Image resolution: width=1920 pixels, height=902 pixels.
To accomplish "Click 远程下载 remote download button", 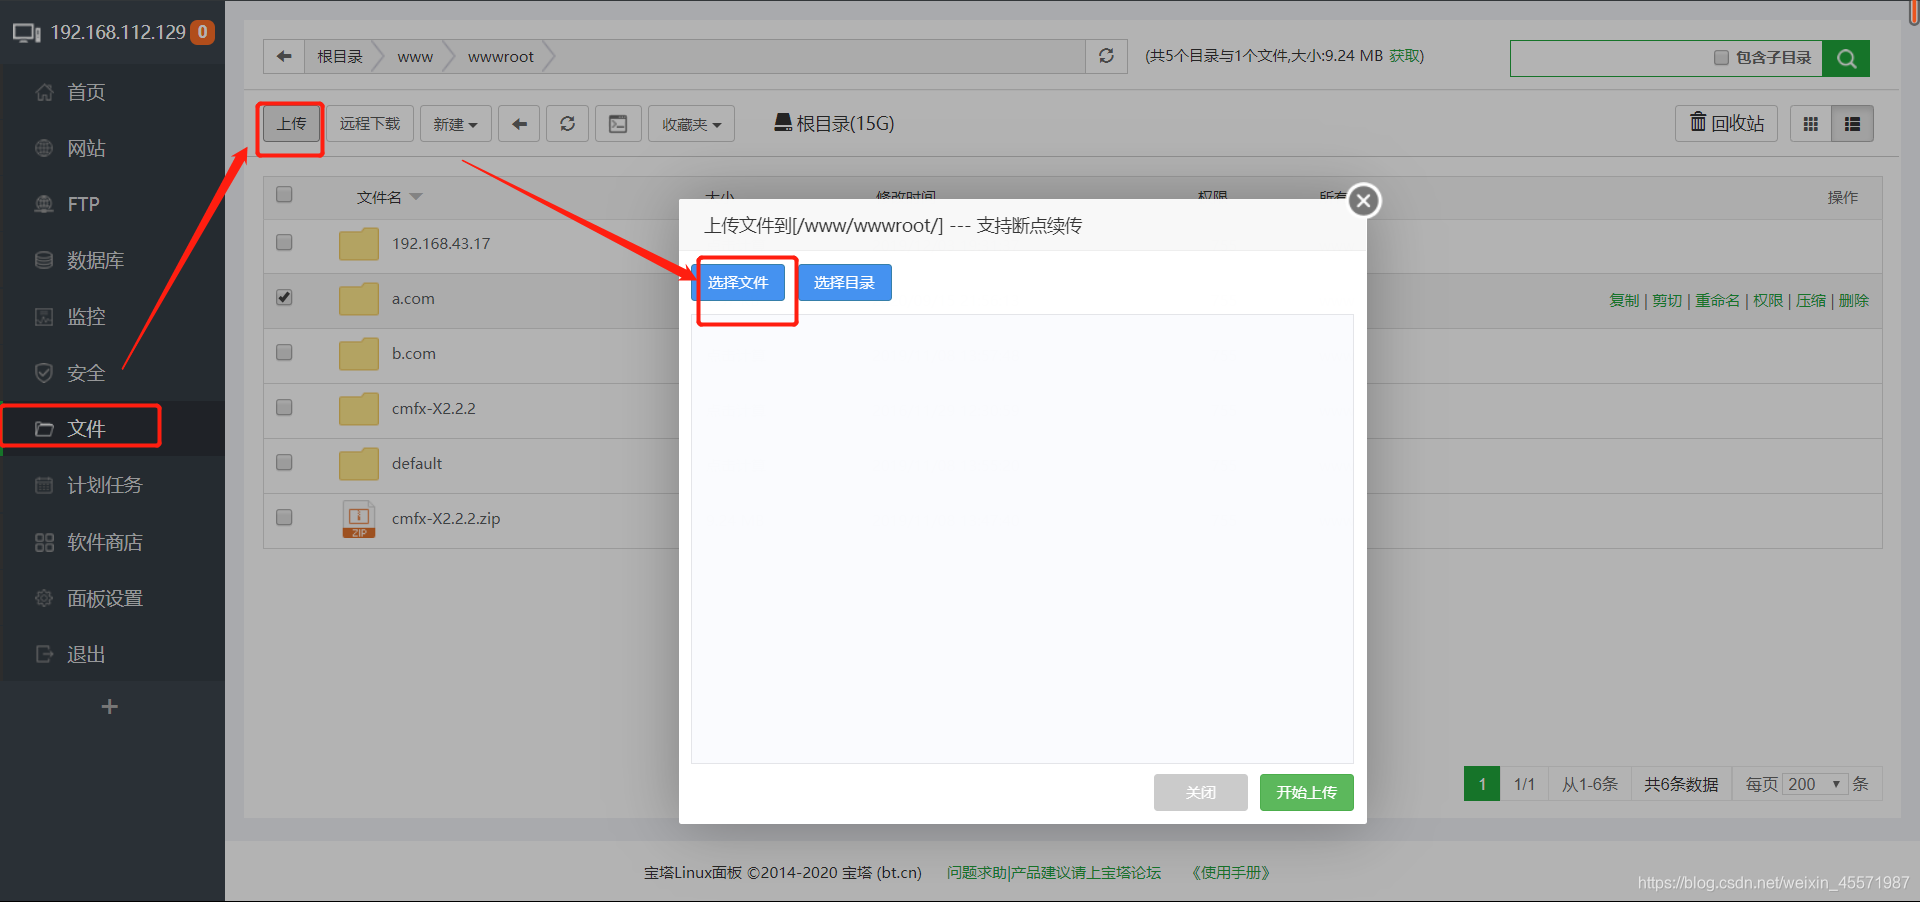I will coord(370,124).
